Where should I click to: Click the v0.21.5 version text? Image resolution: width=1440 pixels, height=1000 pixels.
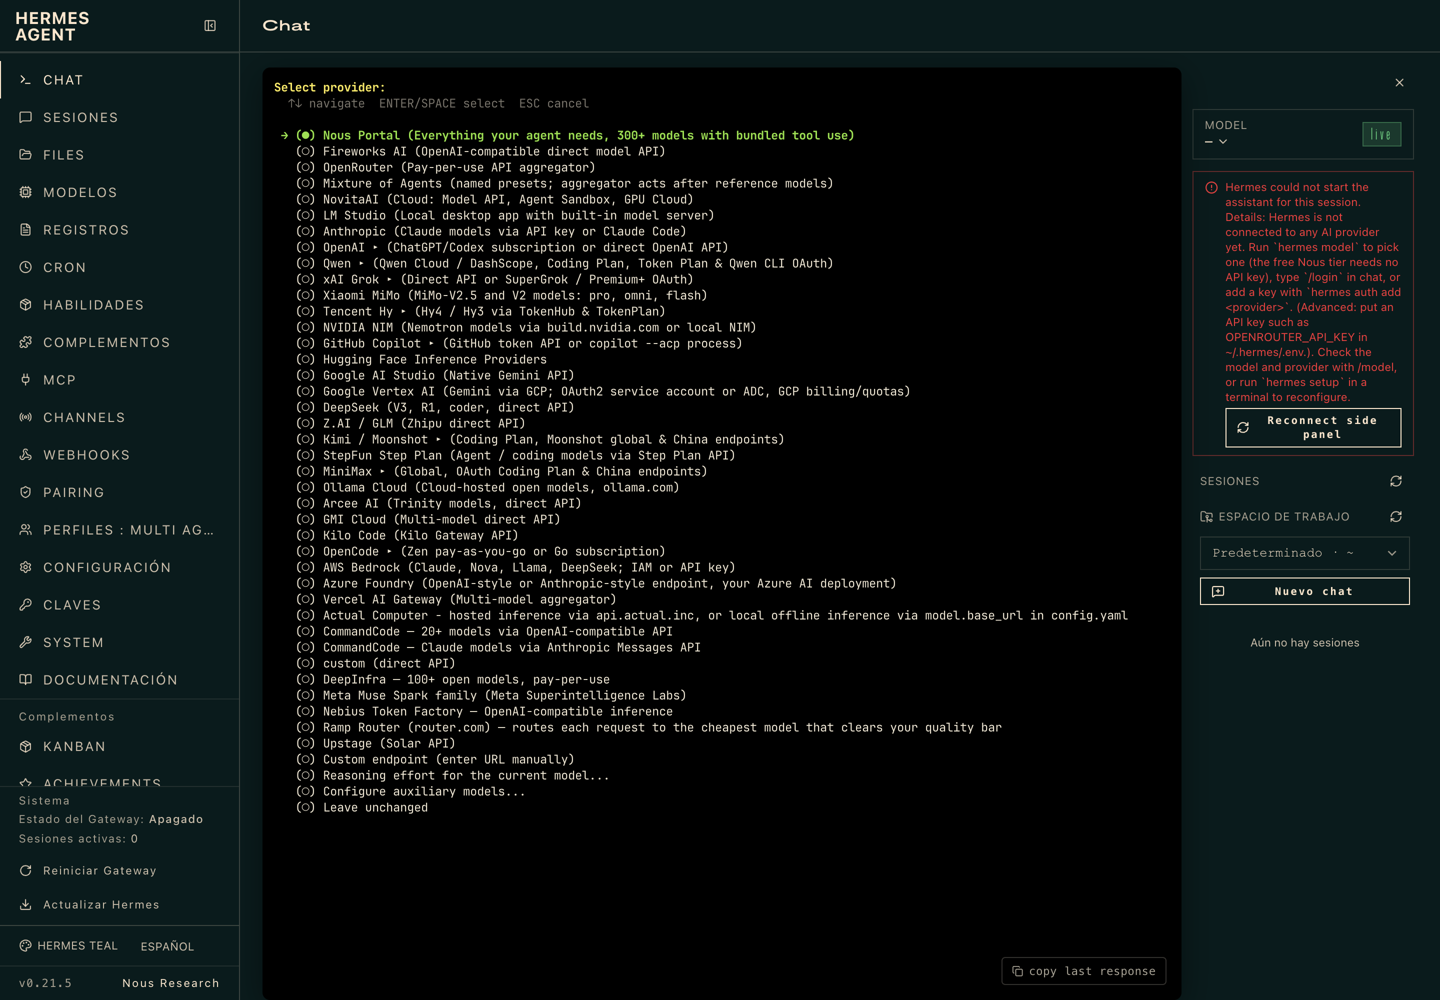pos(45,983)
